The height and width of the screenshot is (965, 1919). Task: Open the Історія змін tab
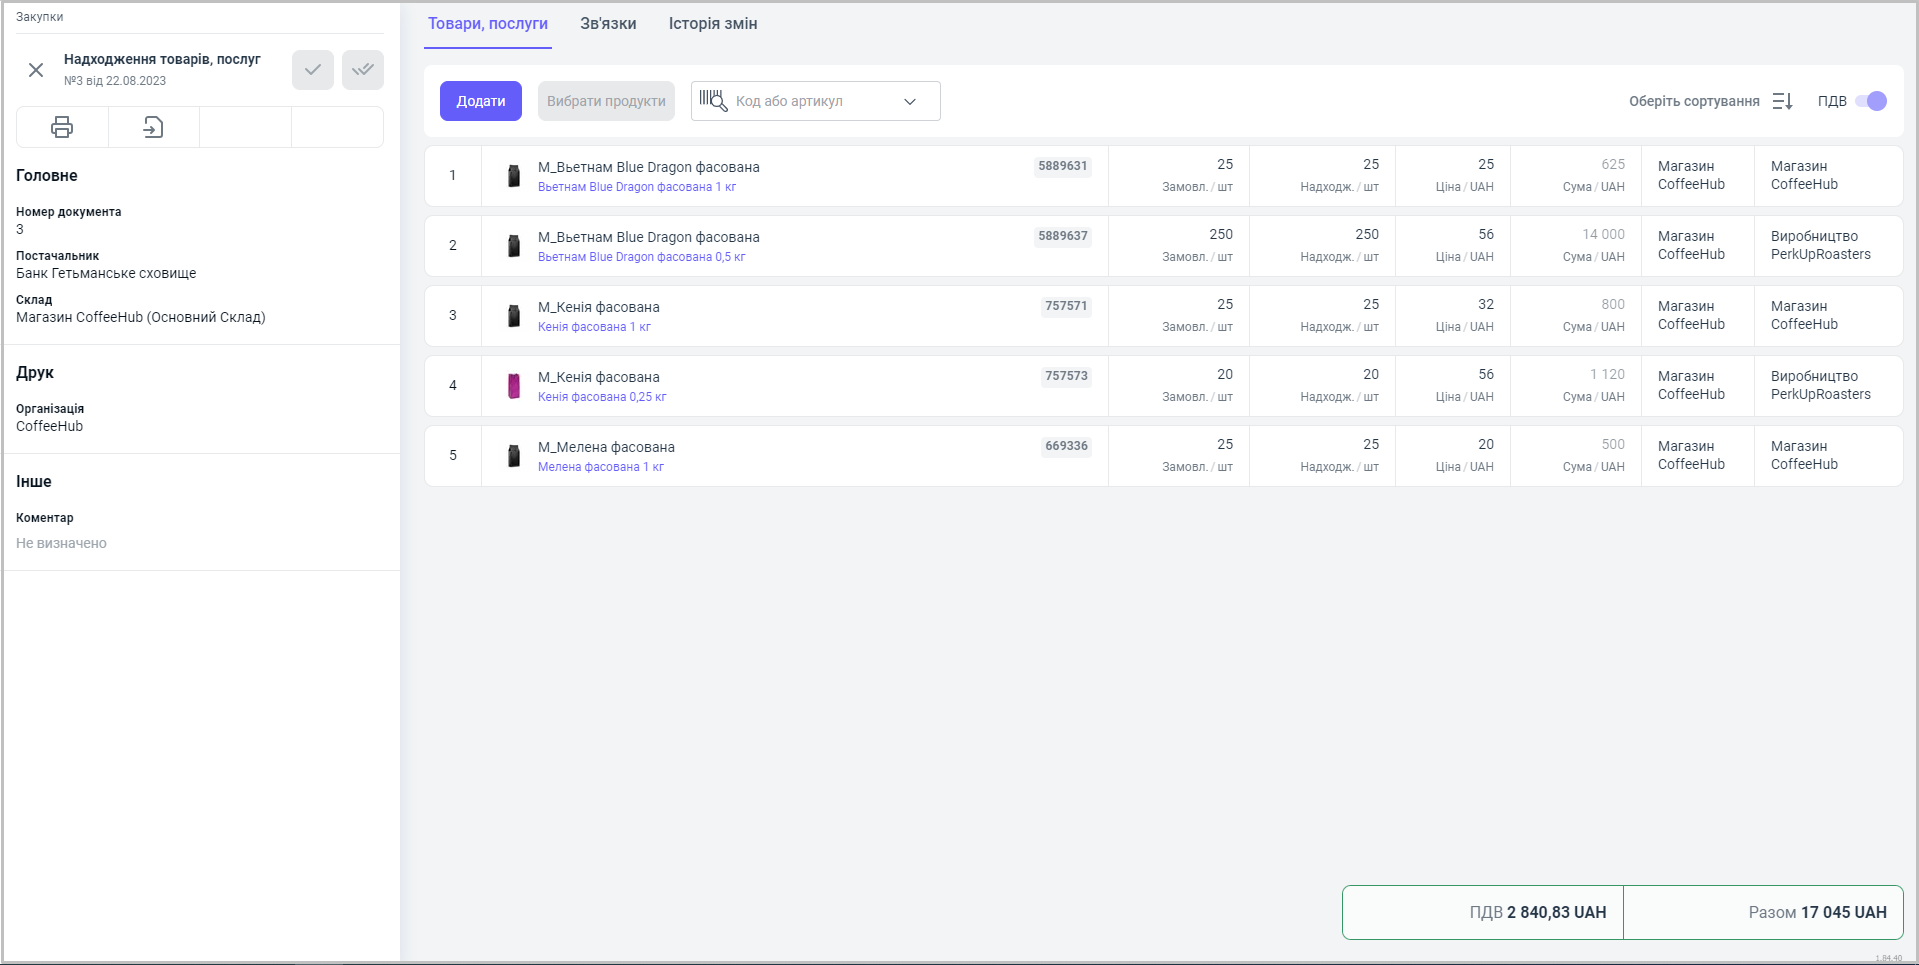point(713,24)
